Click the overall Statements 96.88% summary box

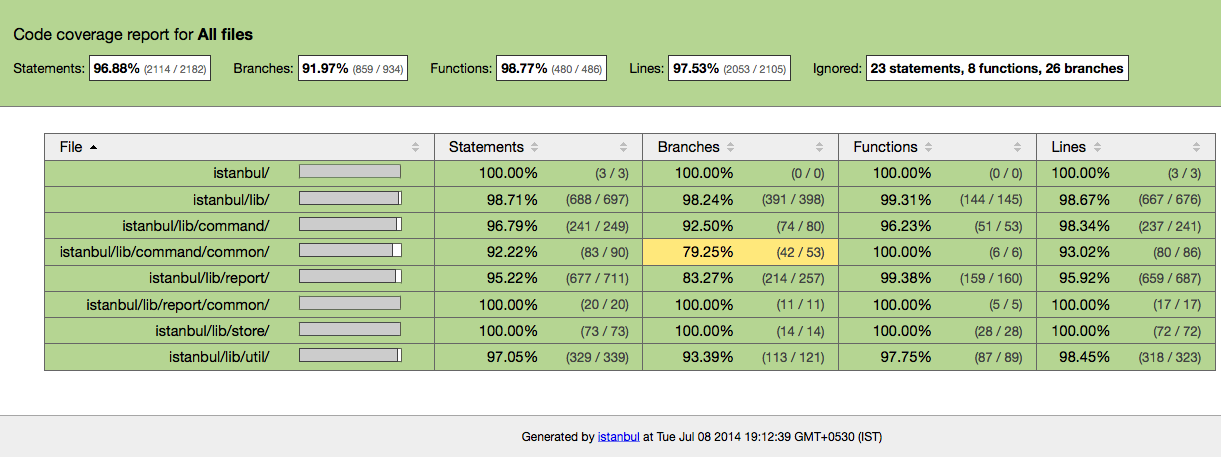[150, 69]
